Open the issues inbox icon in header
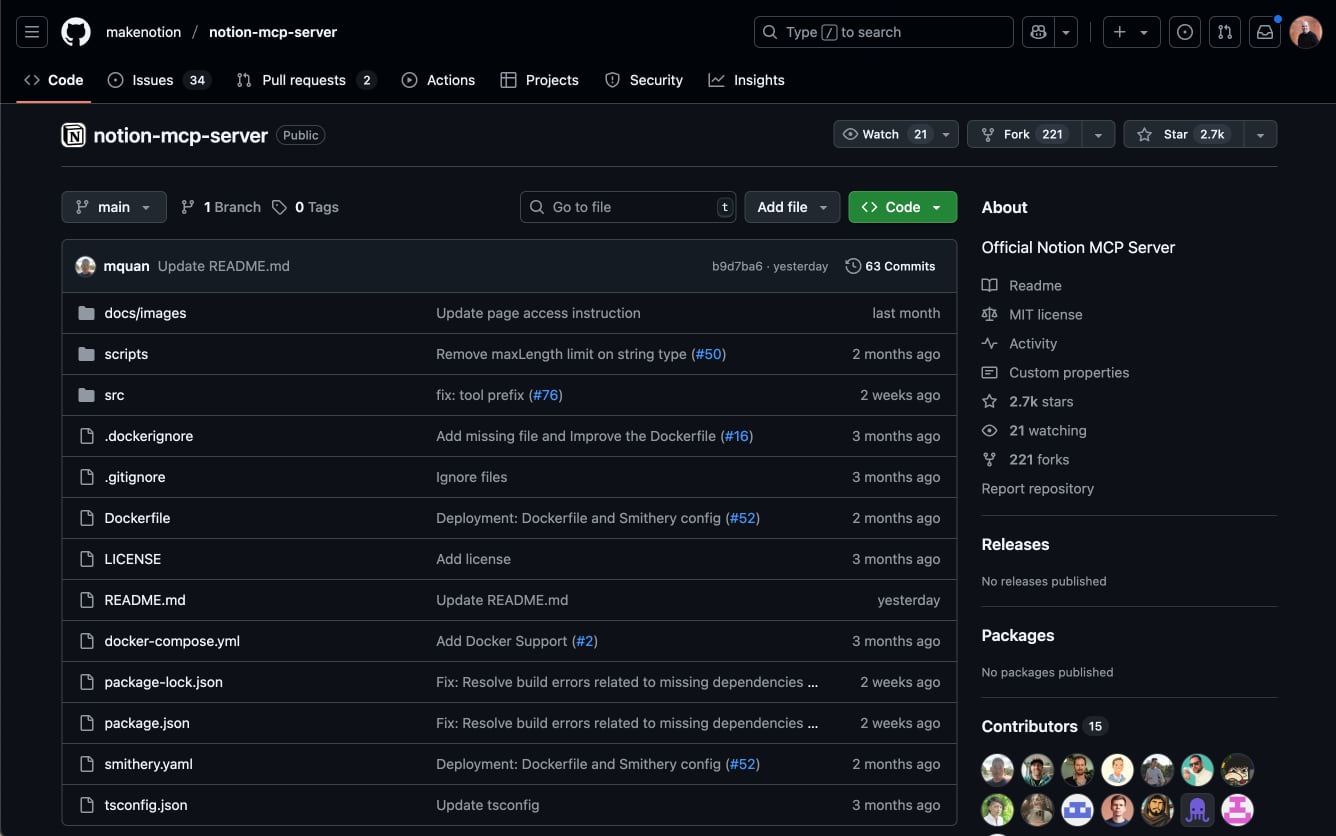The height and width of the screenshot is (836, 1336). pyautogui.click(x=1185, y=32)
